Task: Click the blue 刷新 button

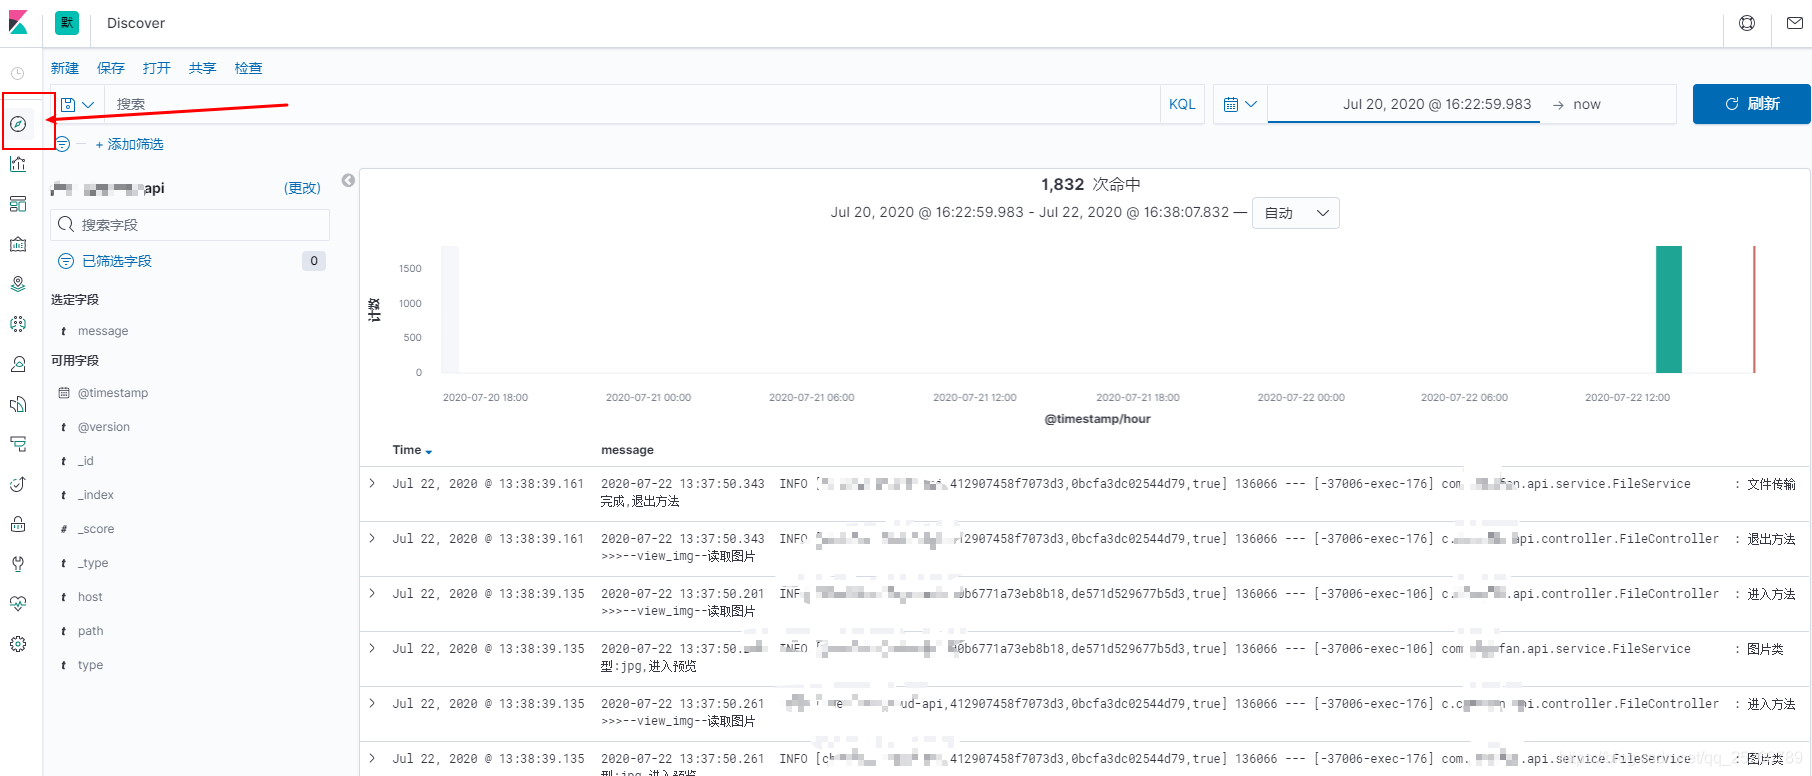Action: pos(1751,104)
